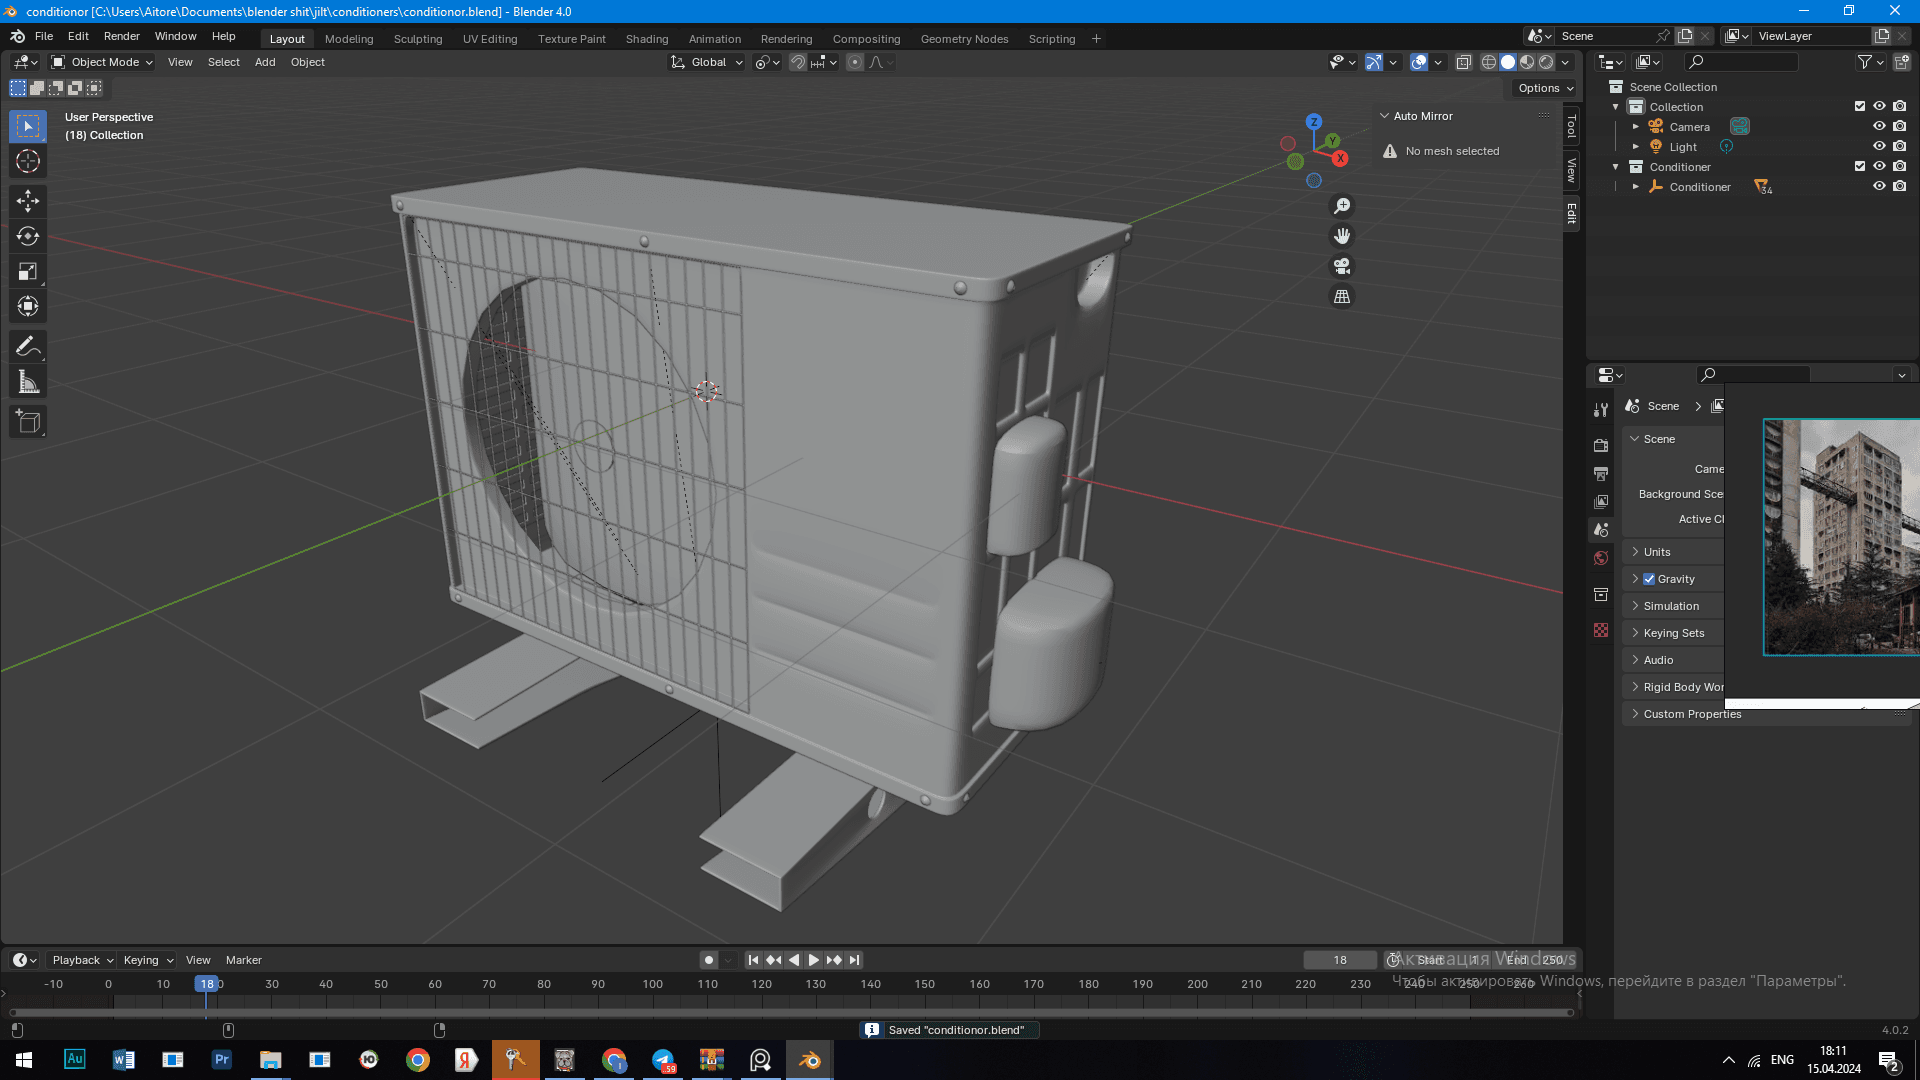The width and height of the screenshot is (1920, 1080).
Task: Play the animation forward
Action: tap(814, 960)
